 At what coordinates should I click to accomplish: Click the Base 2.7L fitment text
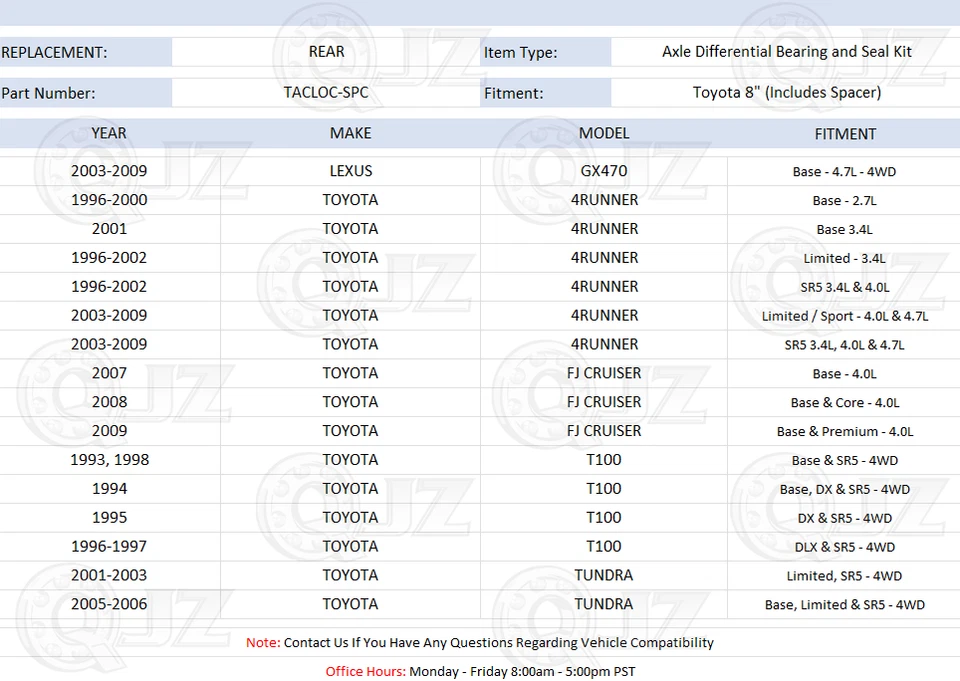pos(845,200)
